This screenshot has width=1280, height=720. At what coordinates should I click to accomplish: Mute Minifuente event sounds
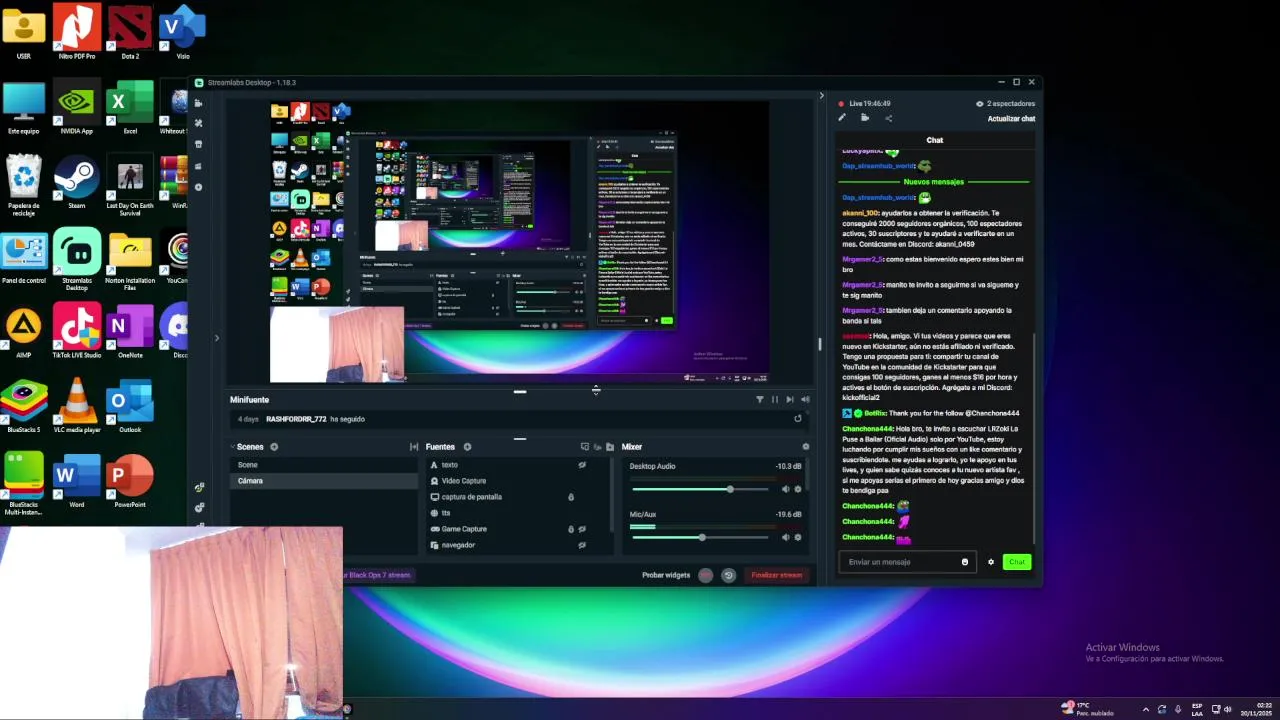[805, 400]
